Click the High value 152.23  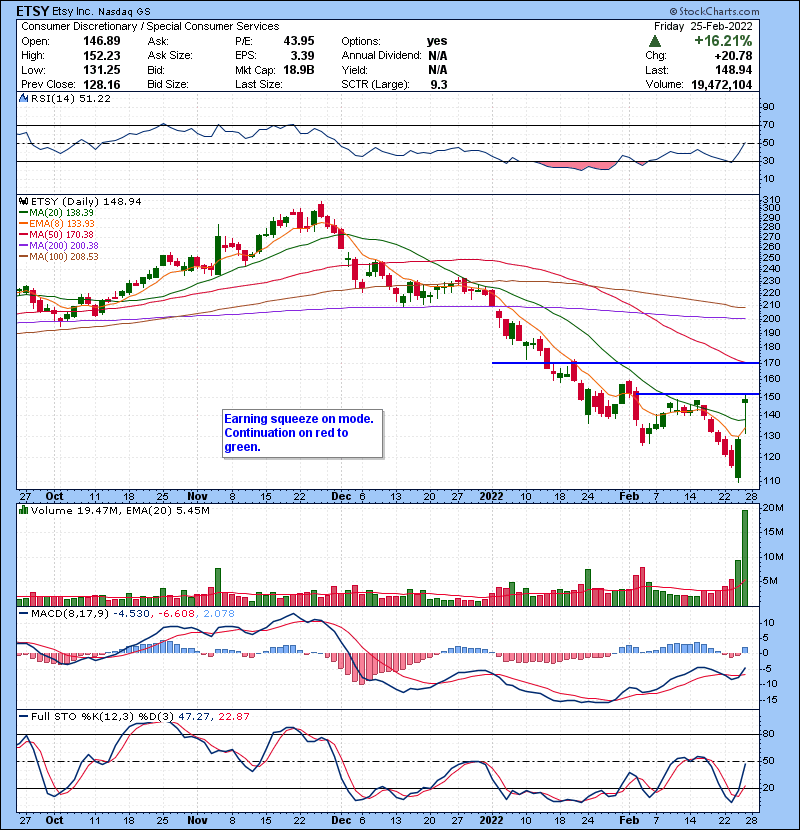pos(102,56)
